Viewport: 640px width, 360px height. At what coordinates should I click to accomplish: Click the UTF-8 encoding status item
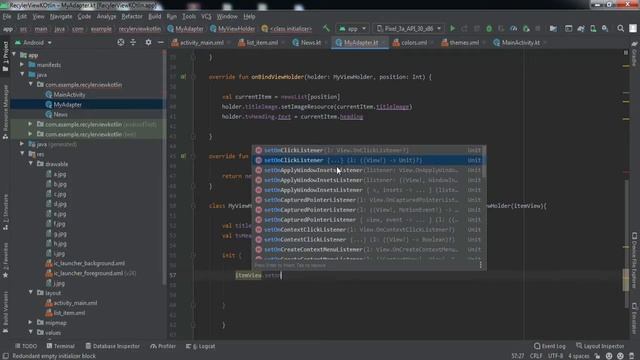pyautogui.click(x=555, y=356)
